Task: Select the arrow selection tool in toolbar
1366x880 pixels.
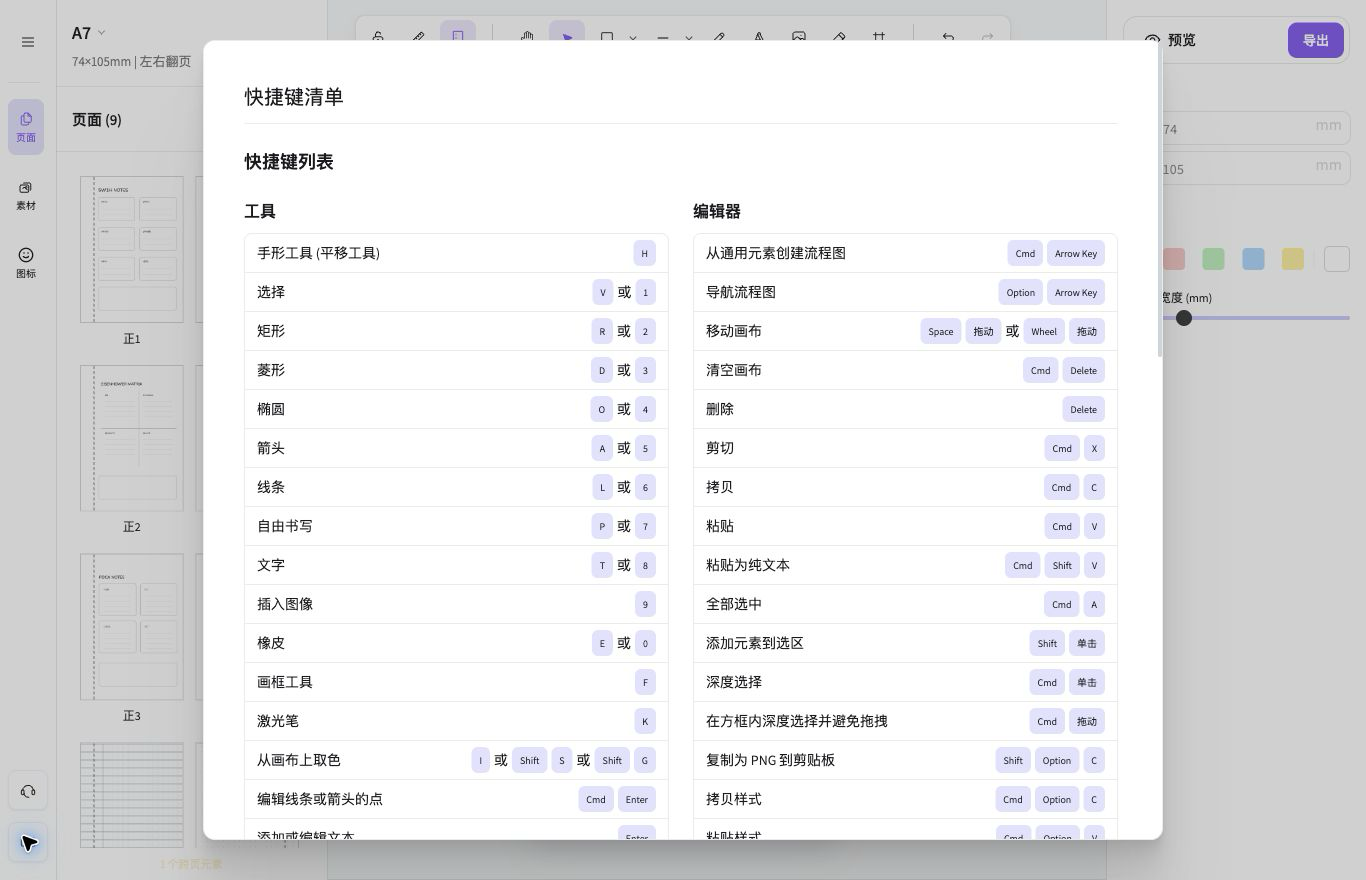Action: pos(567,37)
